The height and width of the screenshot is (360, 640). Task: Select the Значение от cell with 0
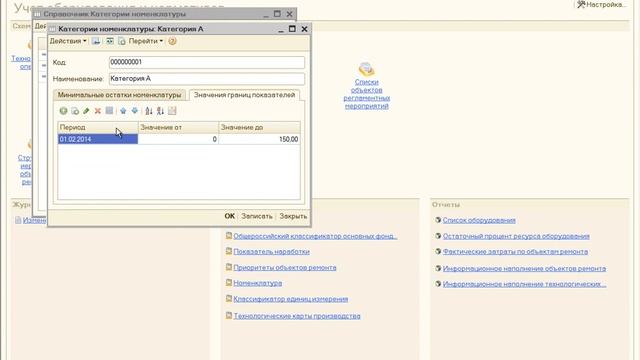[x=178, y=139]
